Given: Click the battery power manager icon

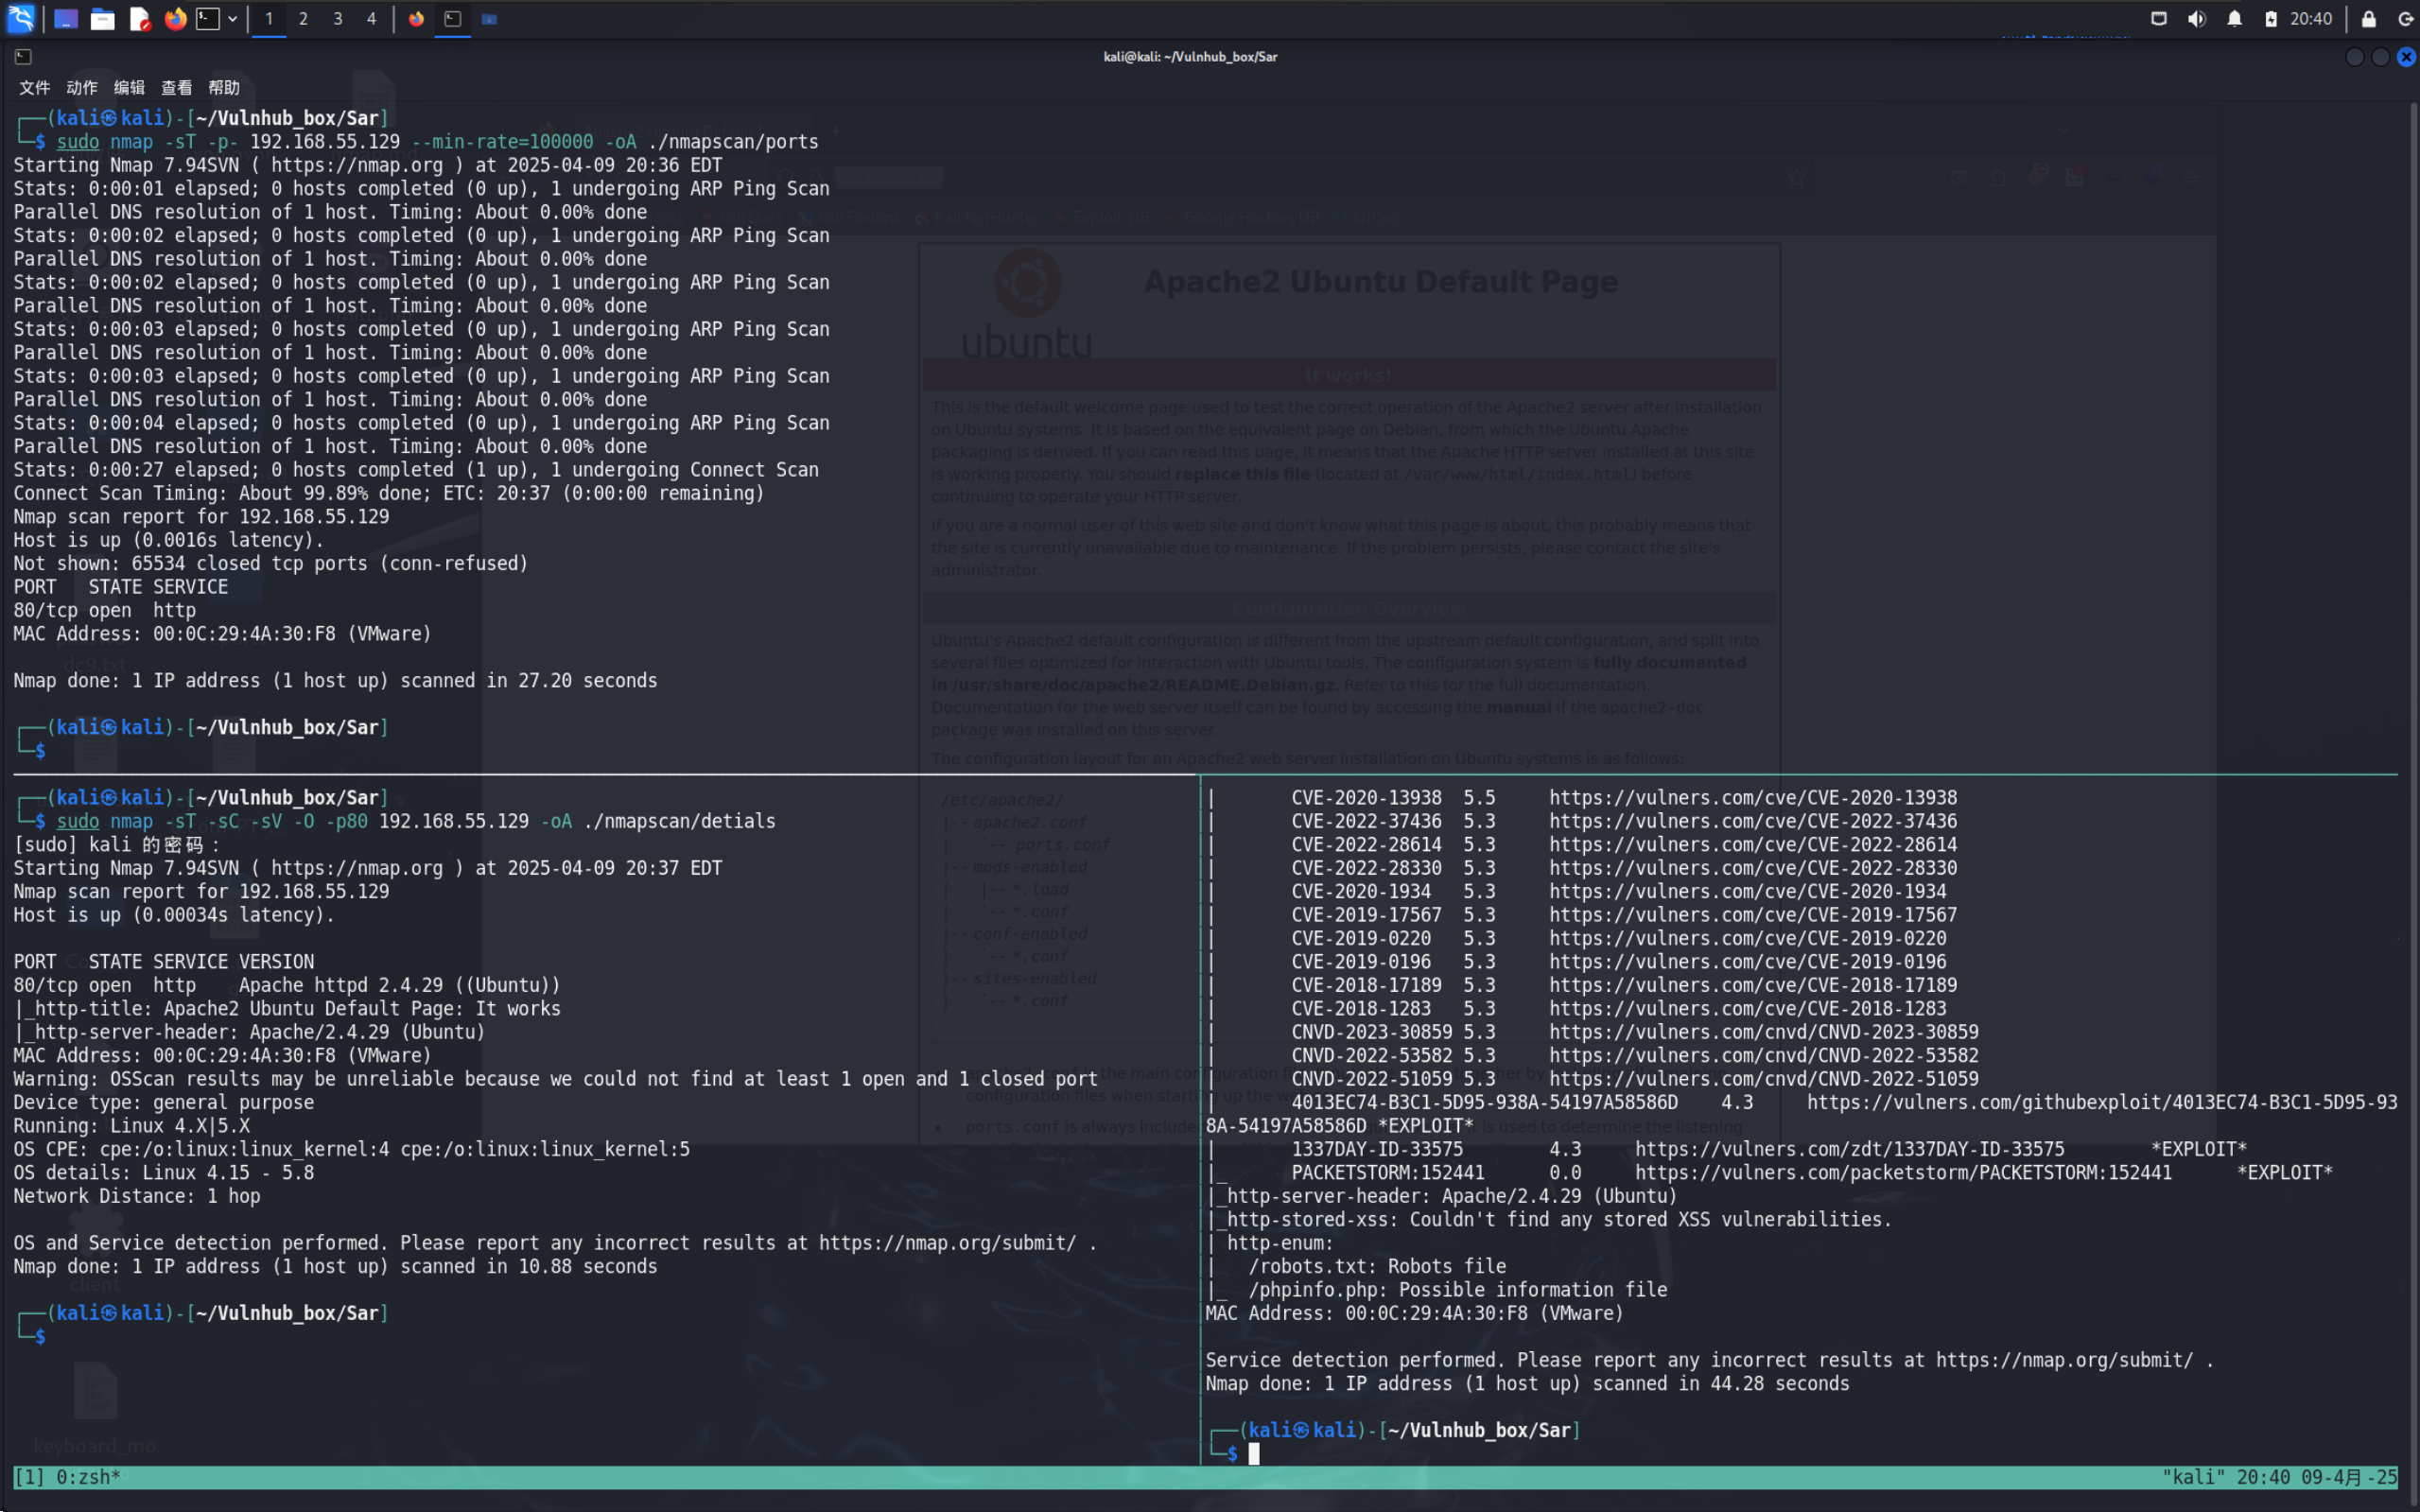Looking at the screenshot, I should click(2270, 19).
